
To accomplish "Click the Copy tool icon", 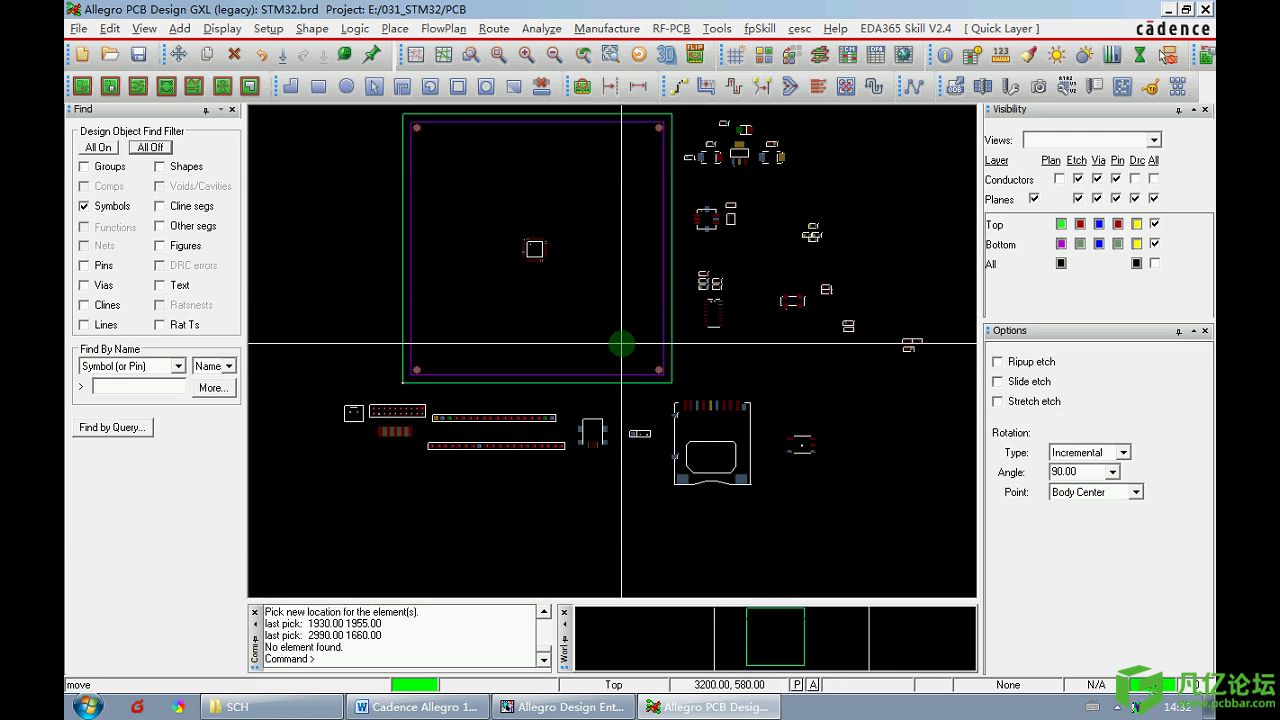I will click(207, 54).
